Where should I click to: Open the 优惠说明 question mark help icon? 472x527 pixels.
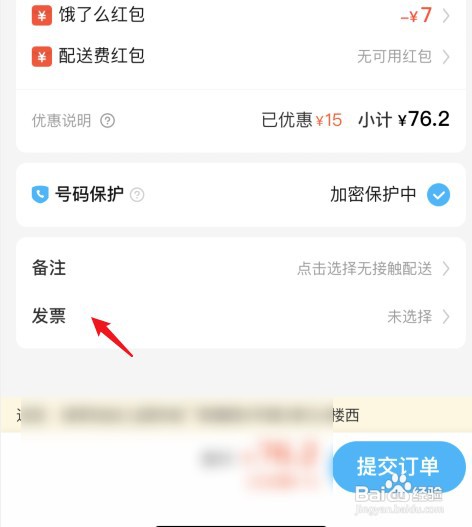click(x=108, y=120)
